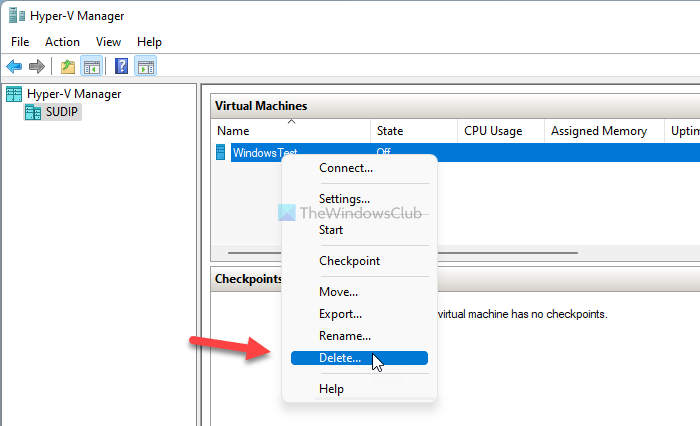Click the Hyper-V Manager title bar icon
Viewport: 700px width, 426px height.
[x=17, y=16]
